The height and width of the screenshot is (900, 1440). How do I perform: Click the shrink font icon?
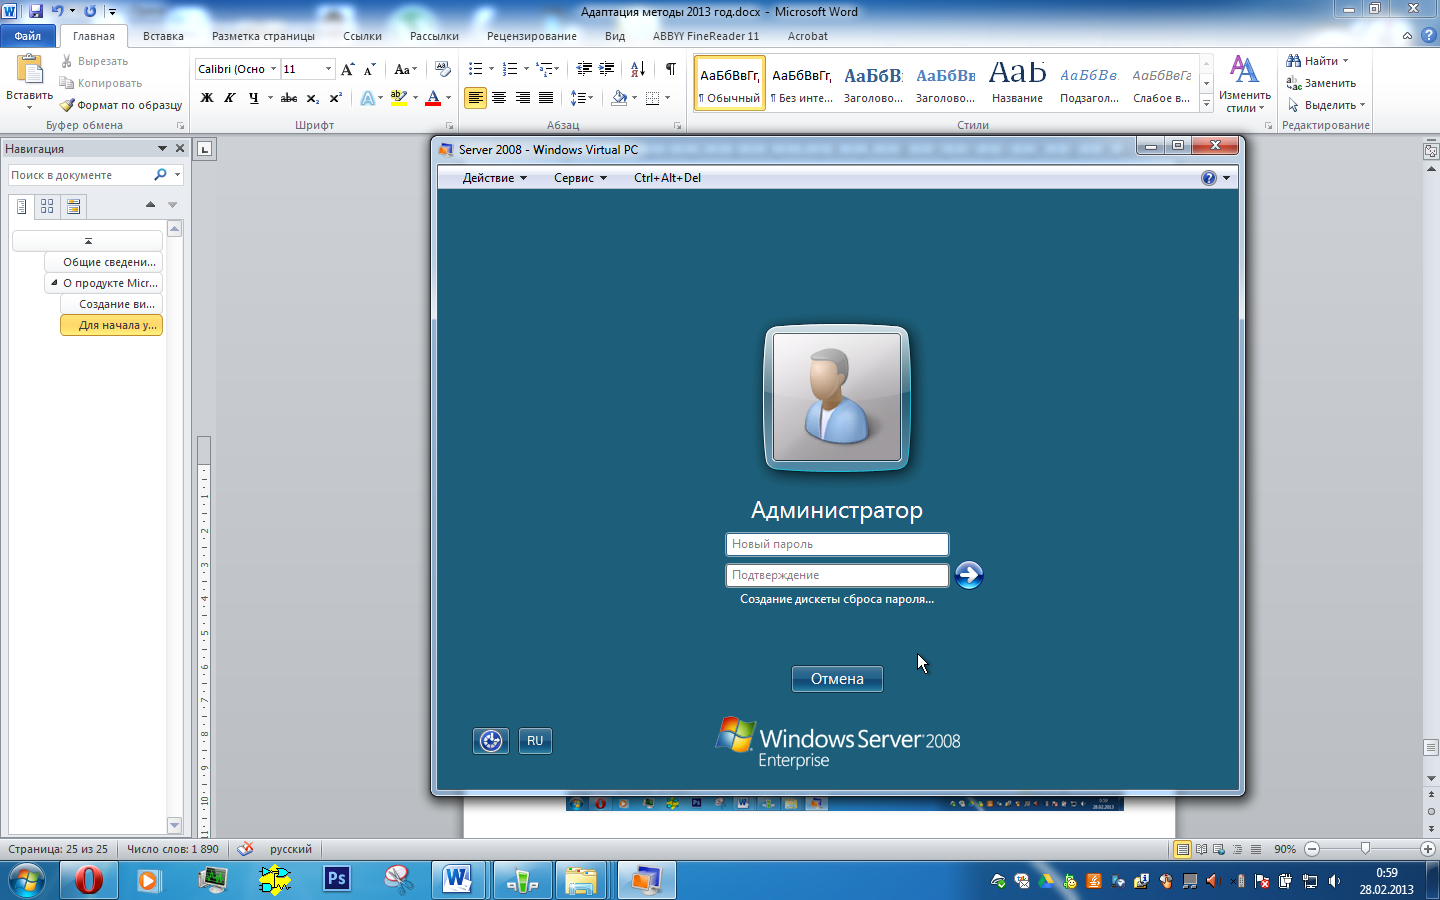(x=369, y=69)
